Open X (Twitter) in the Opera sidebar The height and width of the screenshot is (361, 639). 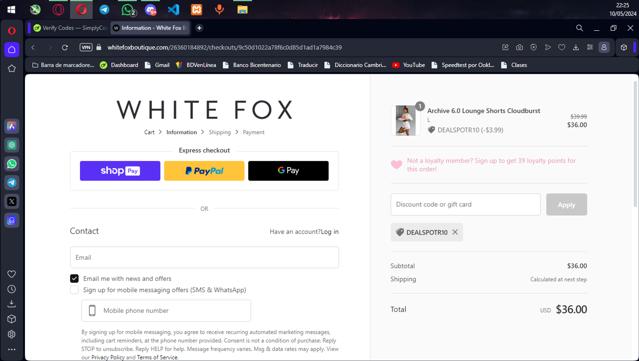(12, 201)
